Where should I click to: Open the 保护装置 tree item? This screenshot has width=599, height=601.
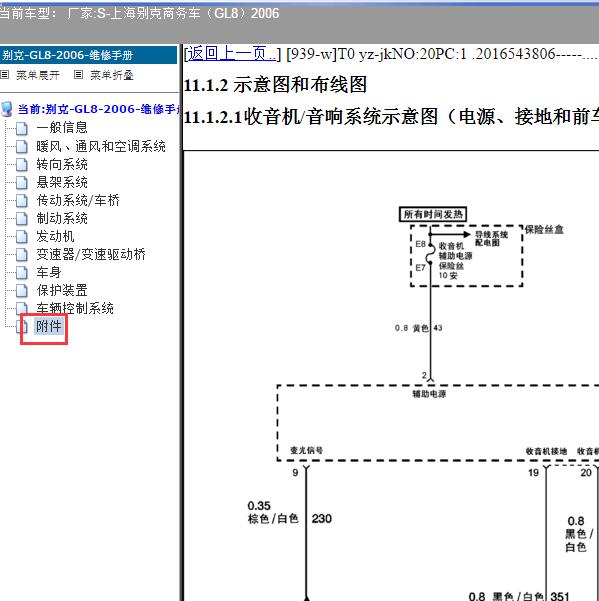pyautogui.click(x=62, y=290)
